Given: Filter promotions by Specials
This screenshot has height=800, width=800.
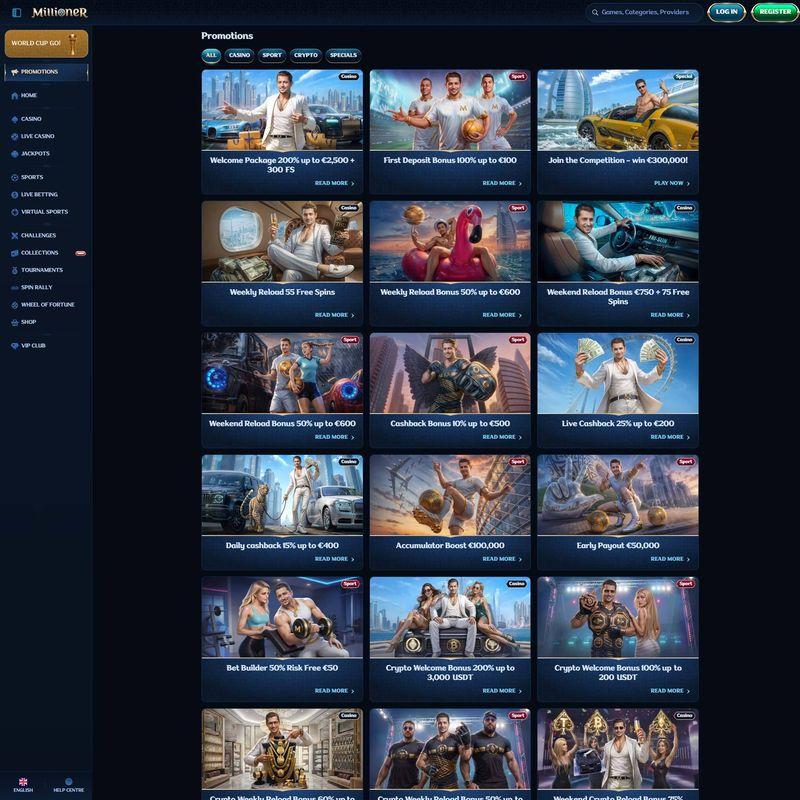Looking at the screenshot, I should (x=343, y=55).
